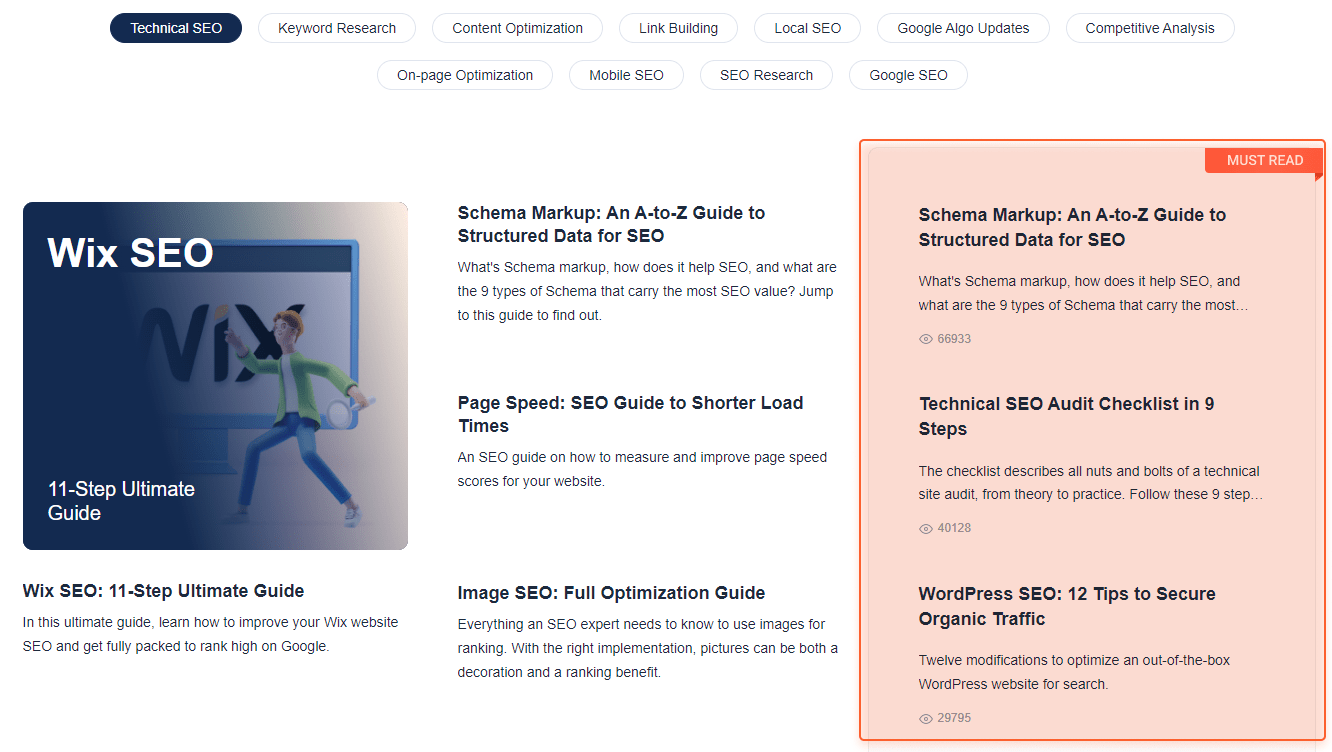Open the Mobile SEO category
This screenshot has width=1332, height=752.
click(626, 75)
